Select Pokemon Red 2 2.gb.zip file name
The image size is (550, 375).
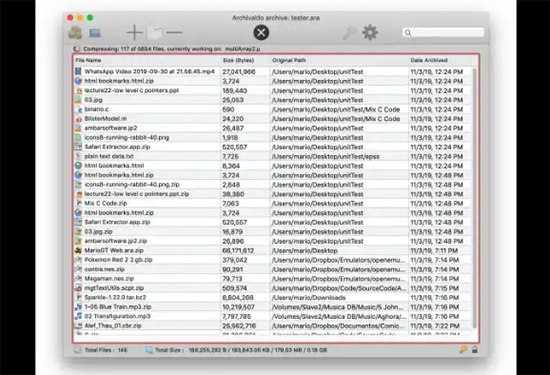(x=119, y=260)
